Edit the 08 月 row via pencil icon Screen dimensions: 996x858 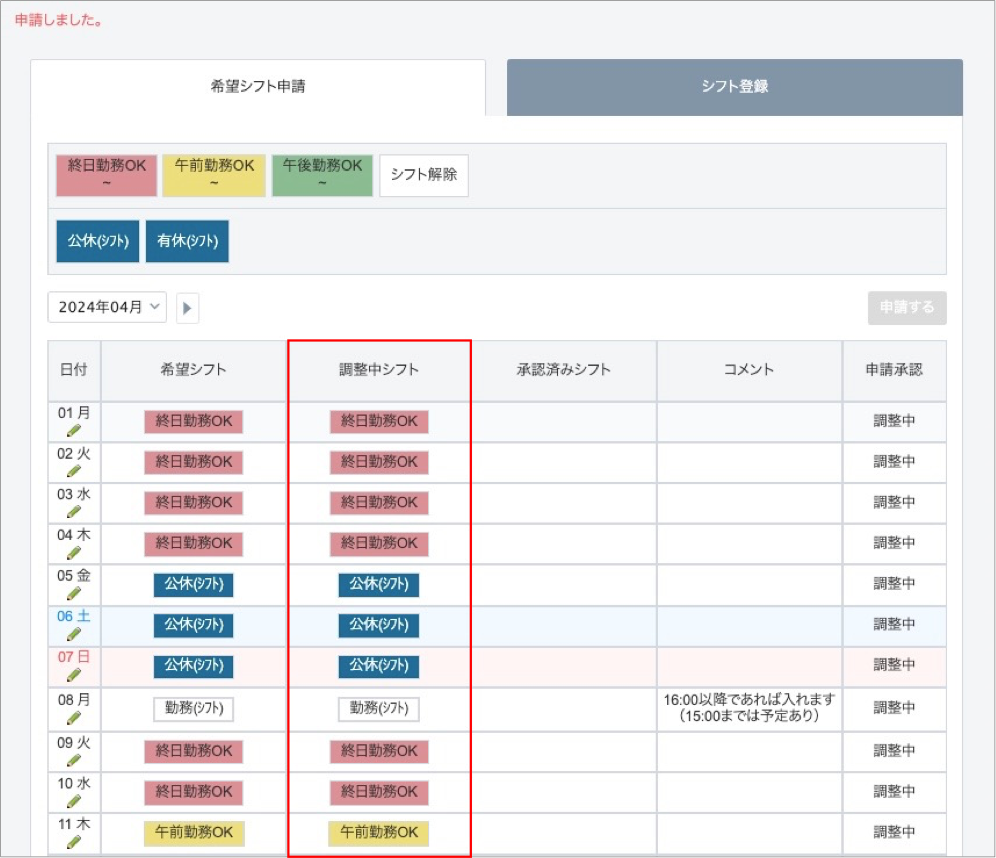click(73, 717)
